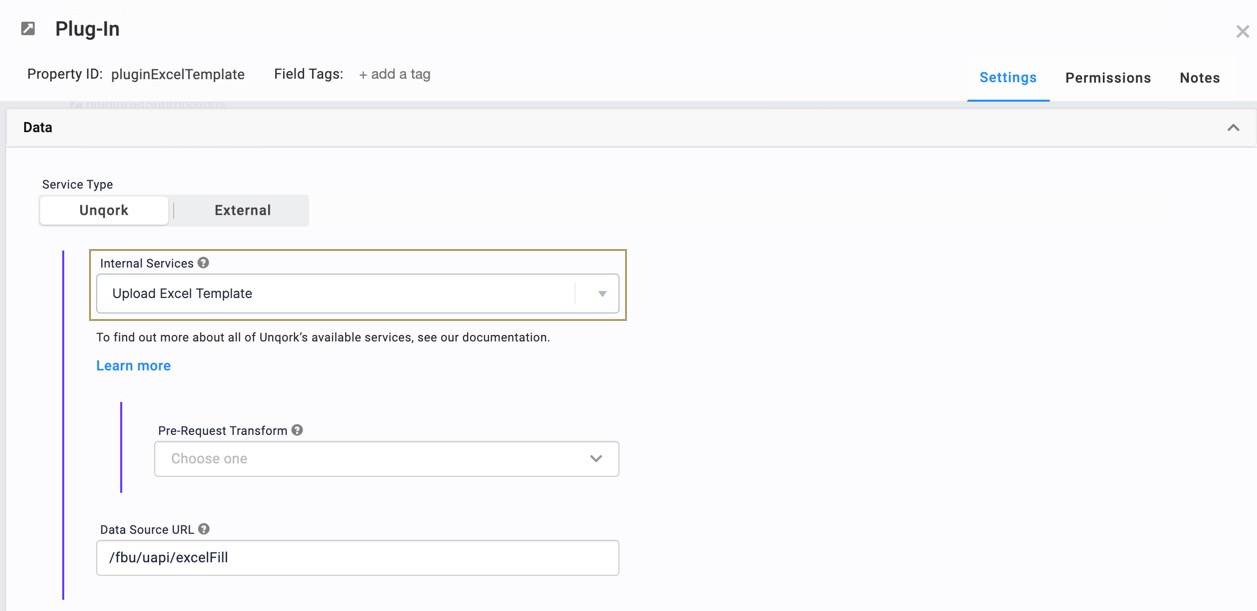The image size is (1257, 611).
Task: Open the Pre-Request Transform dropdown
Action: click(x=387, y=459)
